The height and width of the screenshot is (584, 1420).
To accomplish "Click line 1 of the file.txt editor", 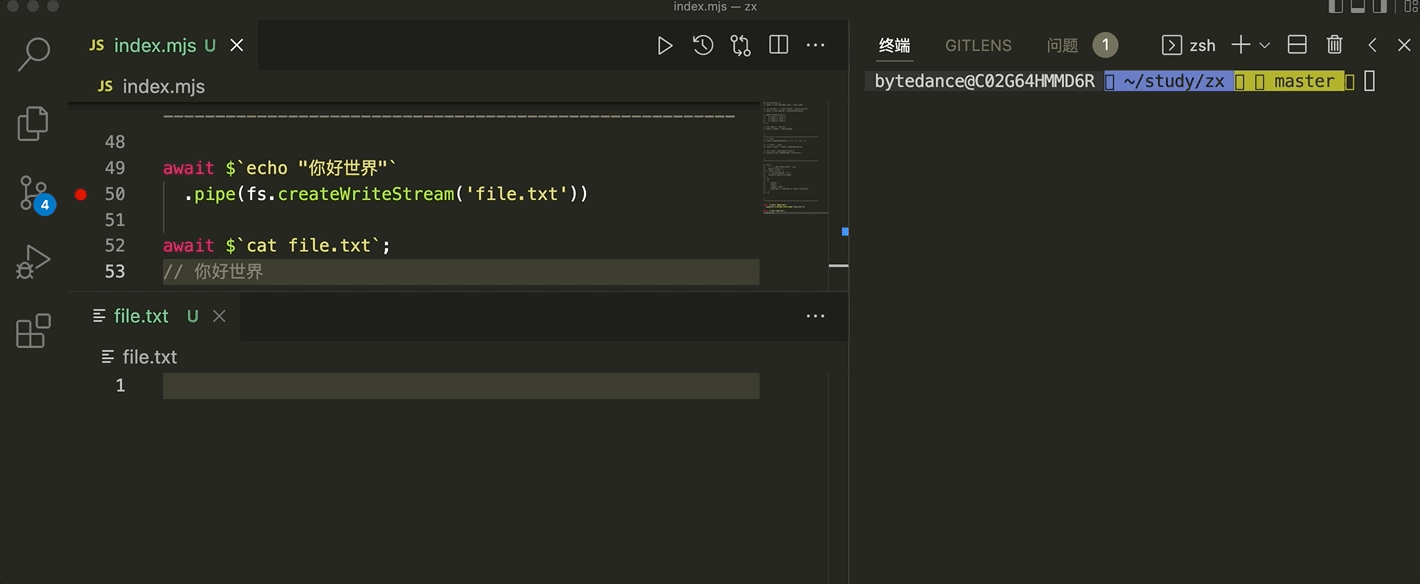I will pos(461,386).
